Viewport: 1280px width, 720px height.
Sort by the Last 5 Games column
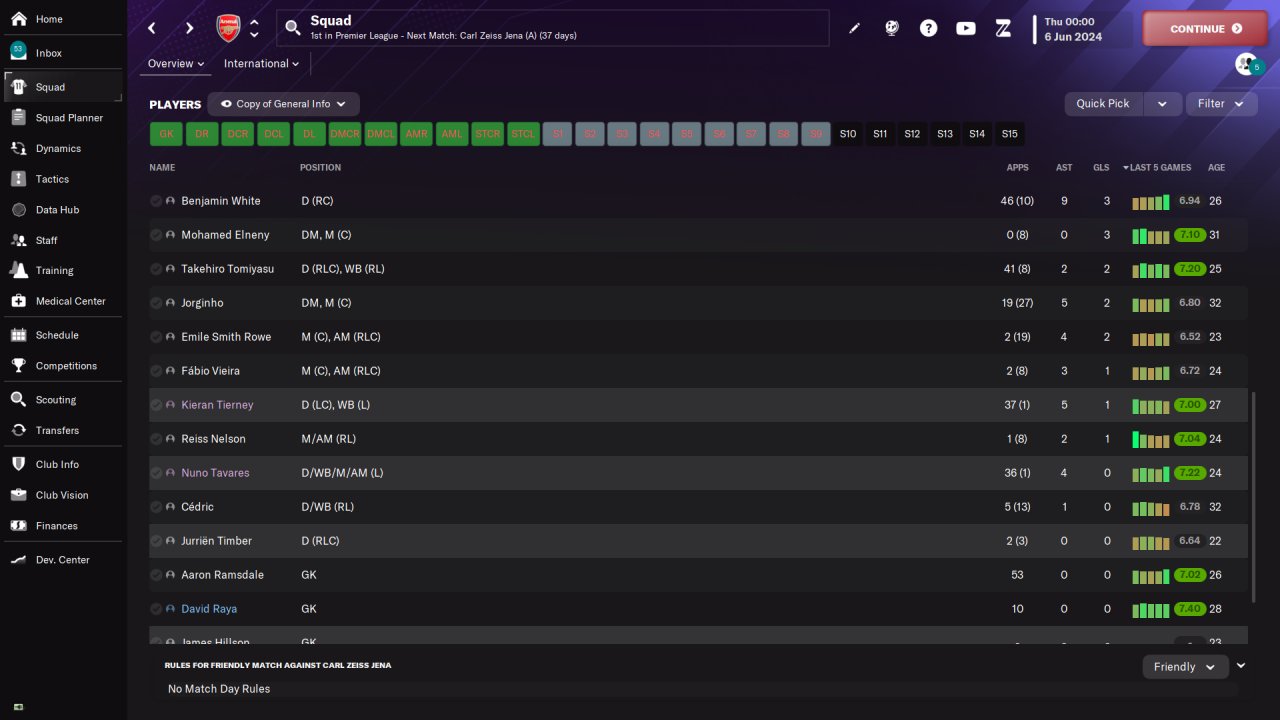[x=1157, y=168]
